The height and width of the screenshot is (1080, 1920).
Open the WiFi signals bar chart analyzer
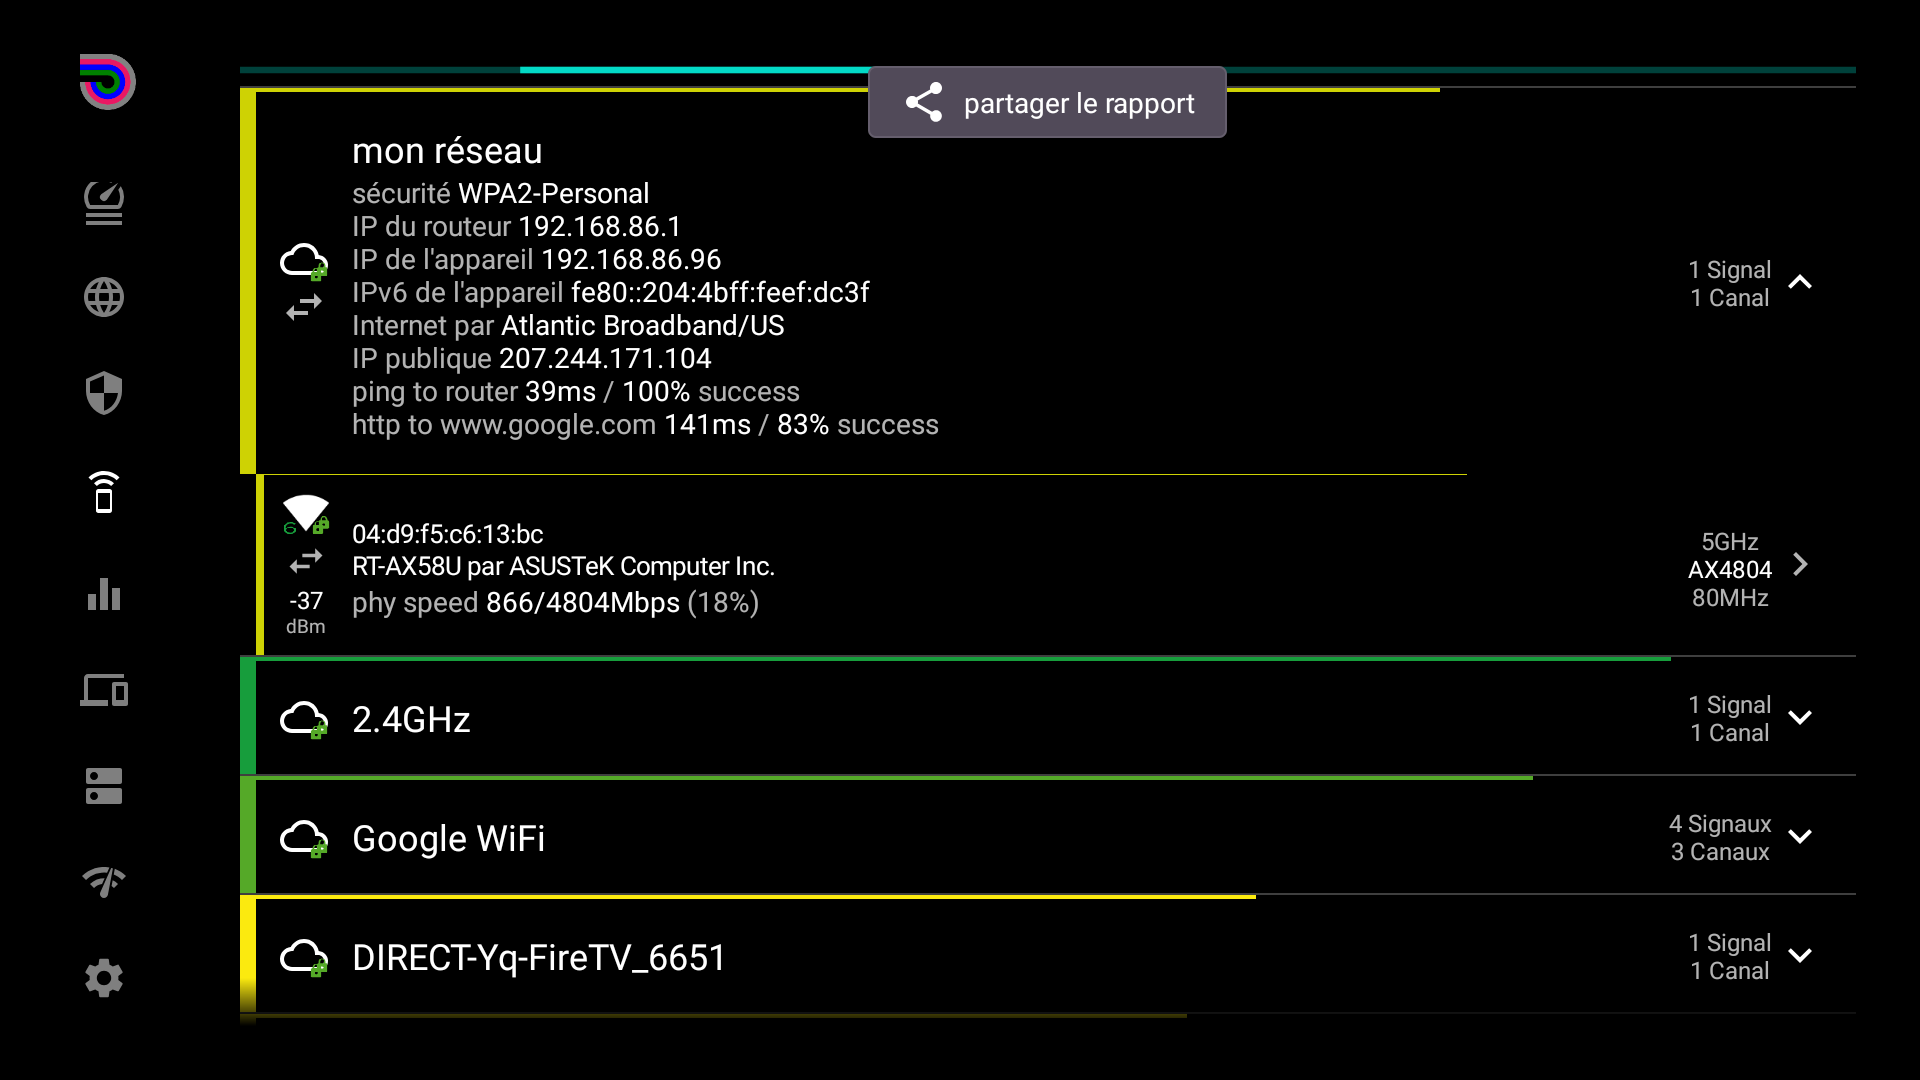(104, 595)
